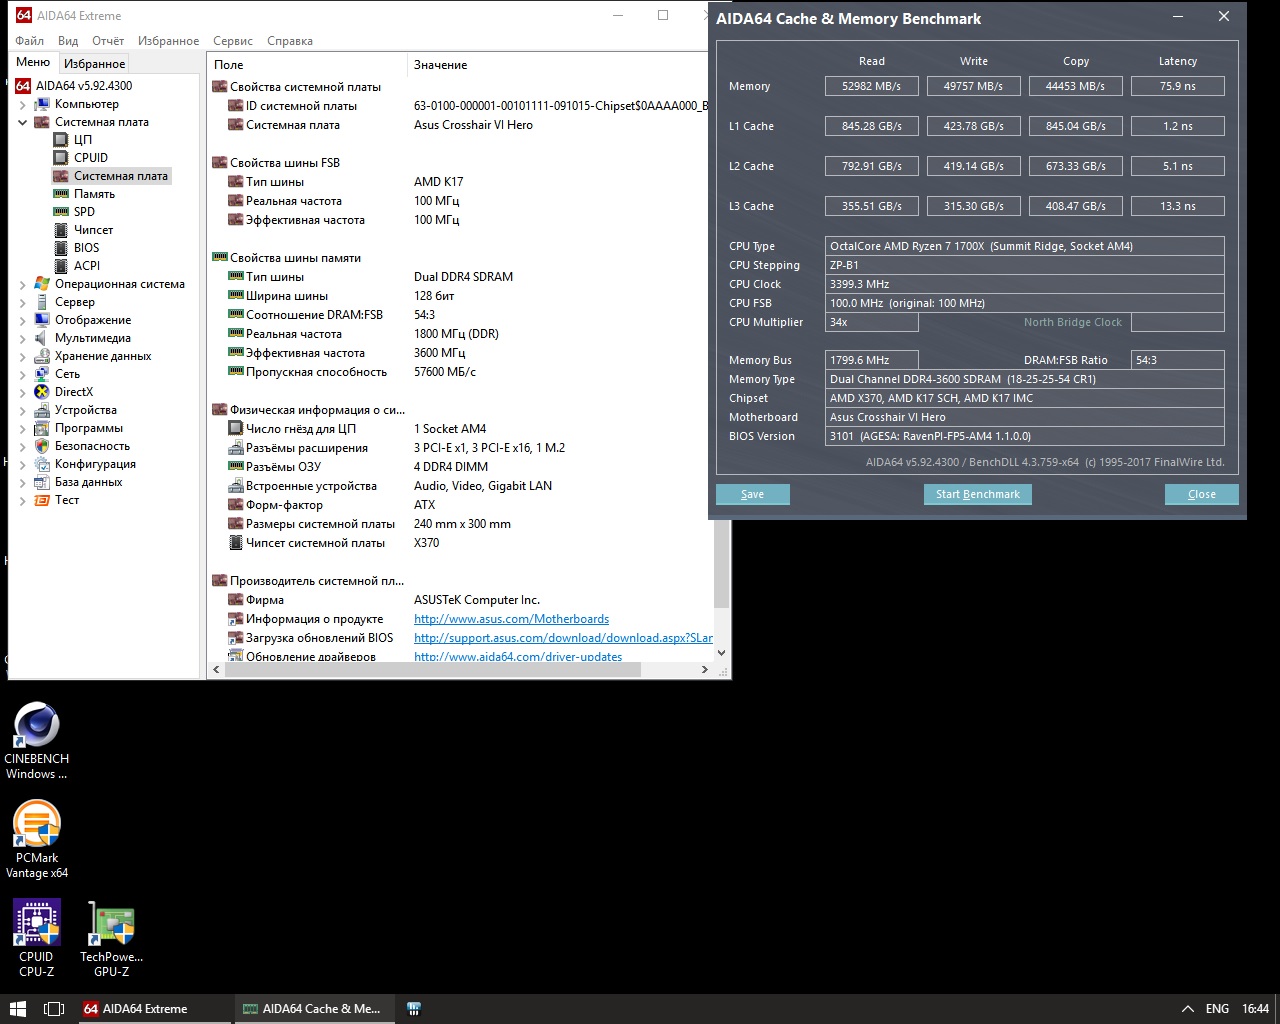Click the vertical scrollbar down arrow

(x=722, y=652)
